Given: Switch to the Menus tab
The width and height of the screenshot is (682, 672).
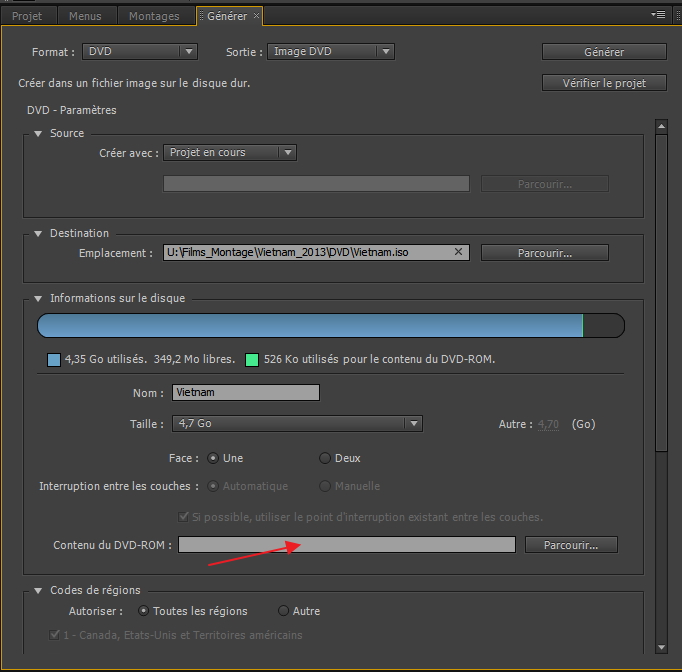Looking at the screenshot, I should pyautogui.click(x=87, y=16).
